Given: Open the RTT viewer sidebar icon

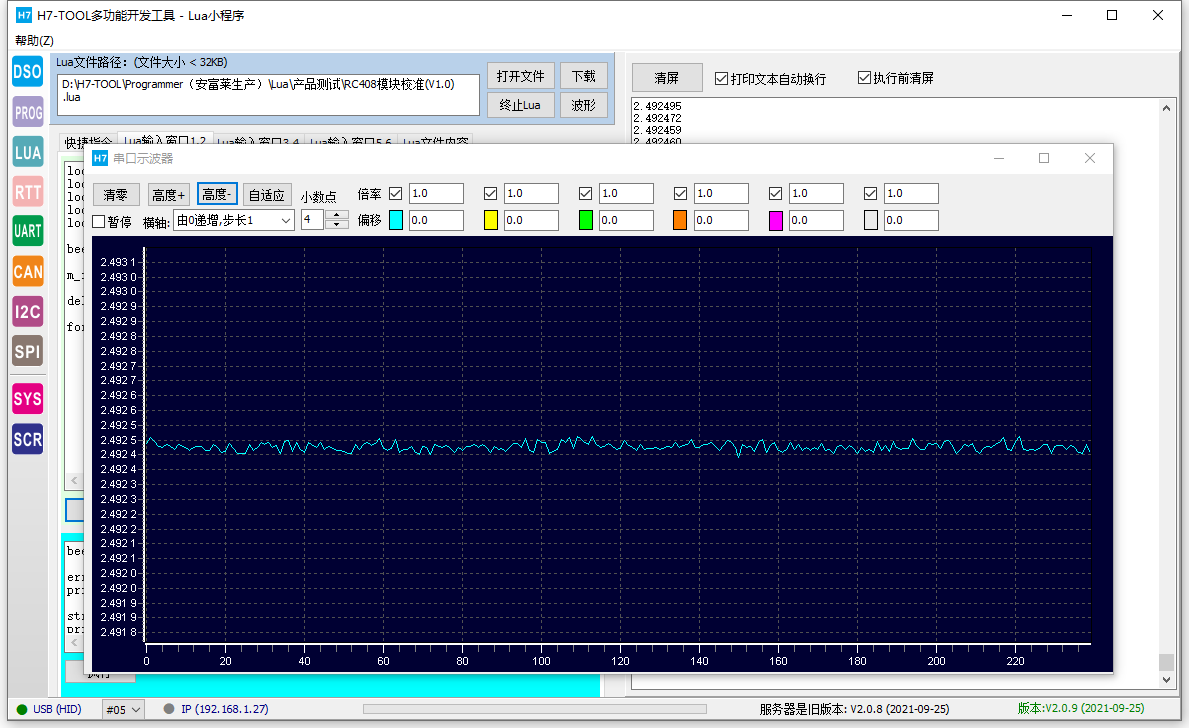Looking at the screenshot, I should 27,192.
